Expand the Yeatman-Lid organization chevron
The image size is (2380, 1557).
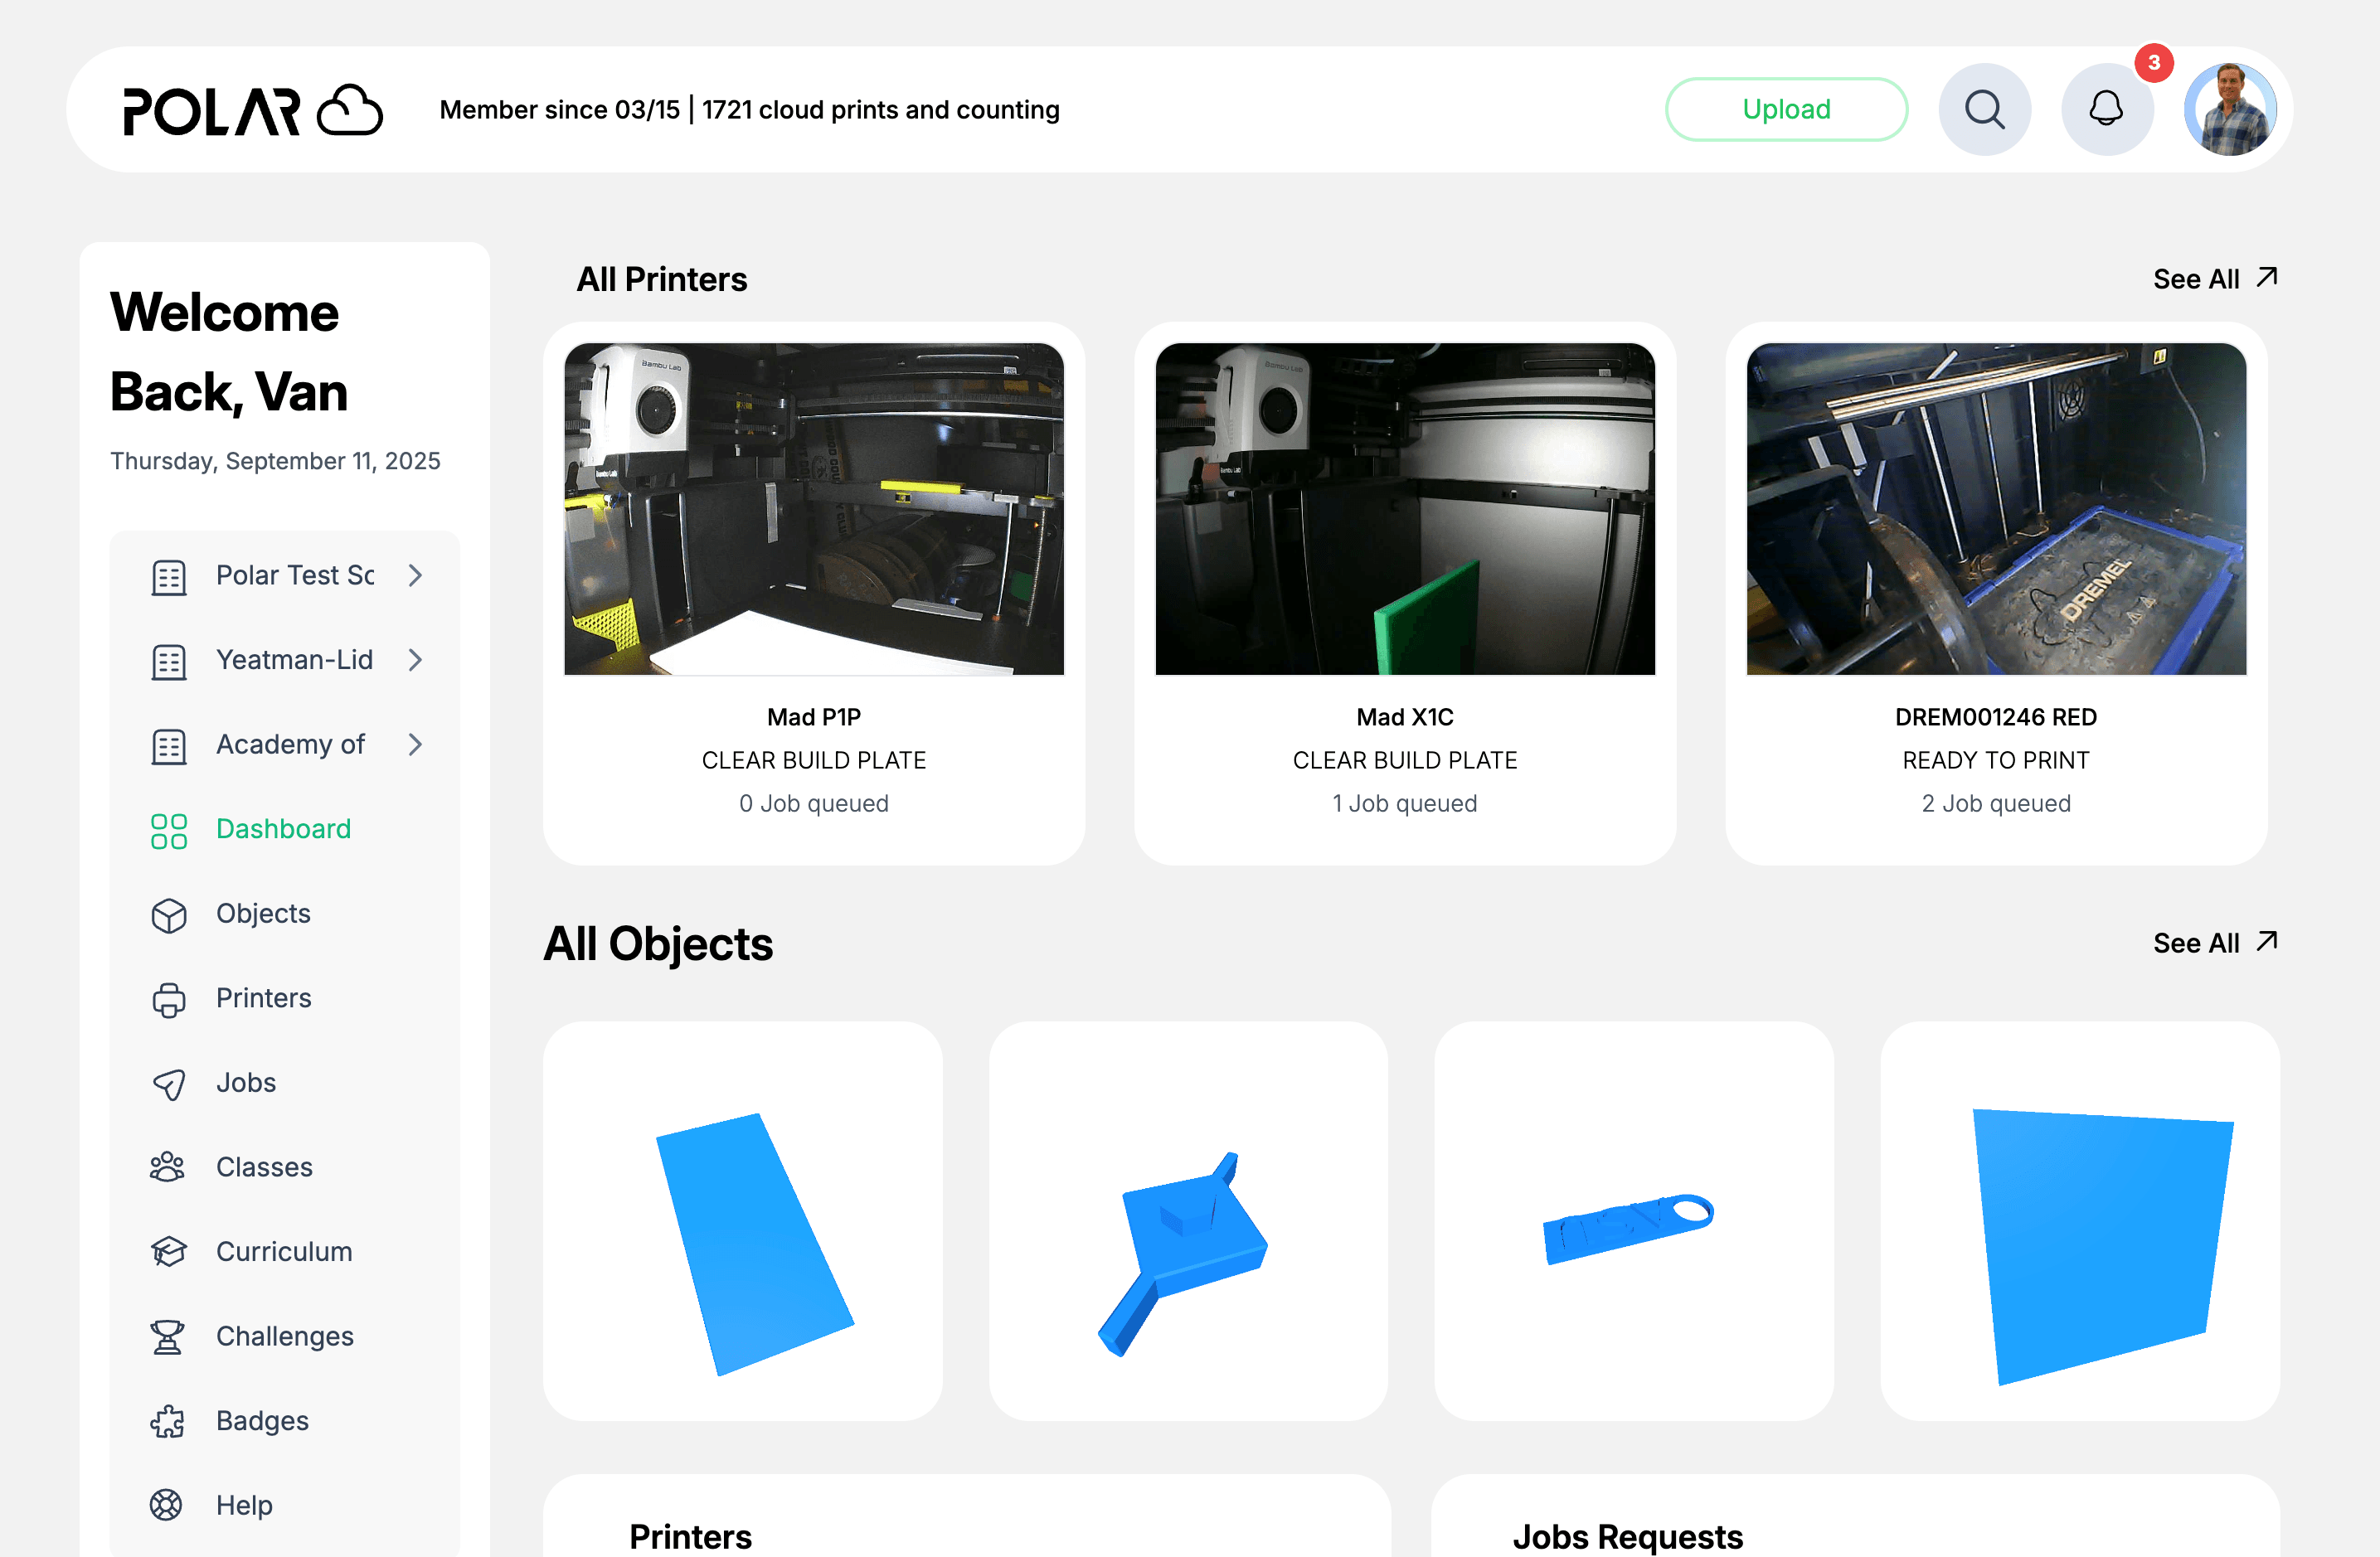coord(416,660)
